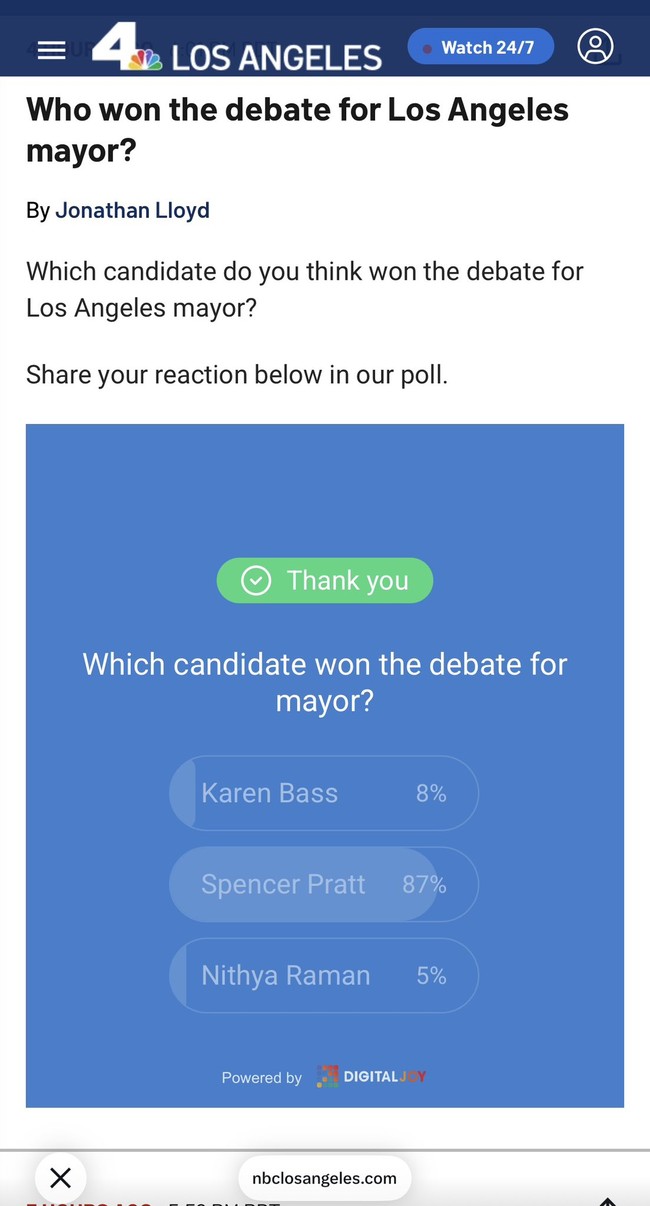The height and width of the screenshot is (1206, 650).
Task: Tap the nbclosangeles.com address pill
Action: pos(325,1178)
